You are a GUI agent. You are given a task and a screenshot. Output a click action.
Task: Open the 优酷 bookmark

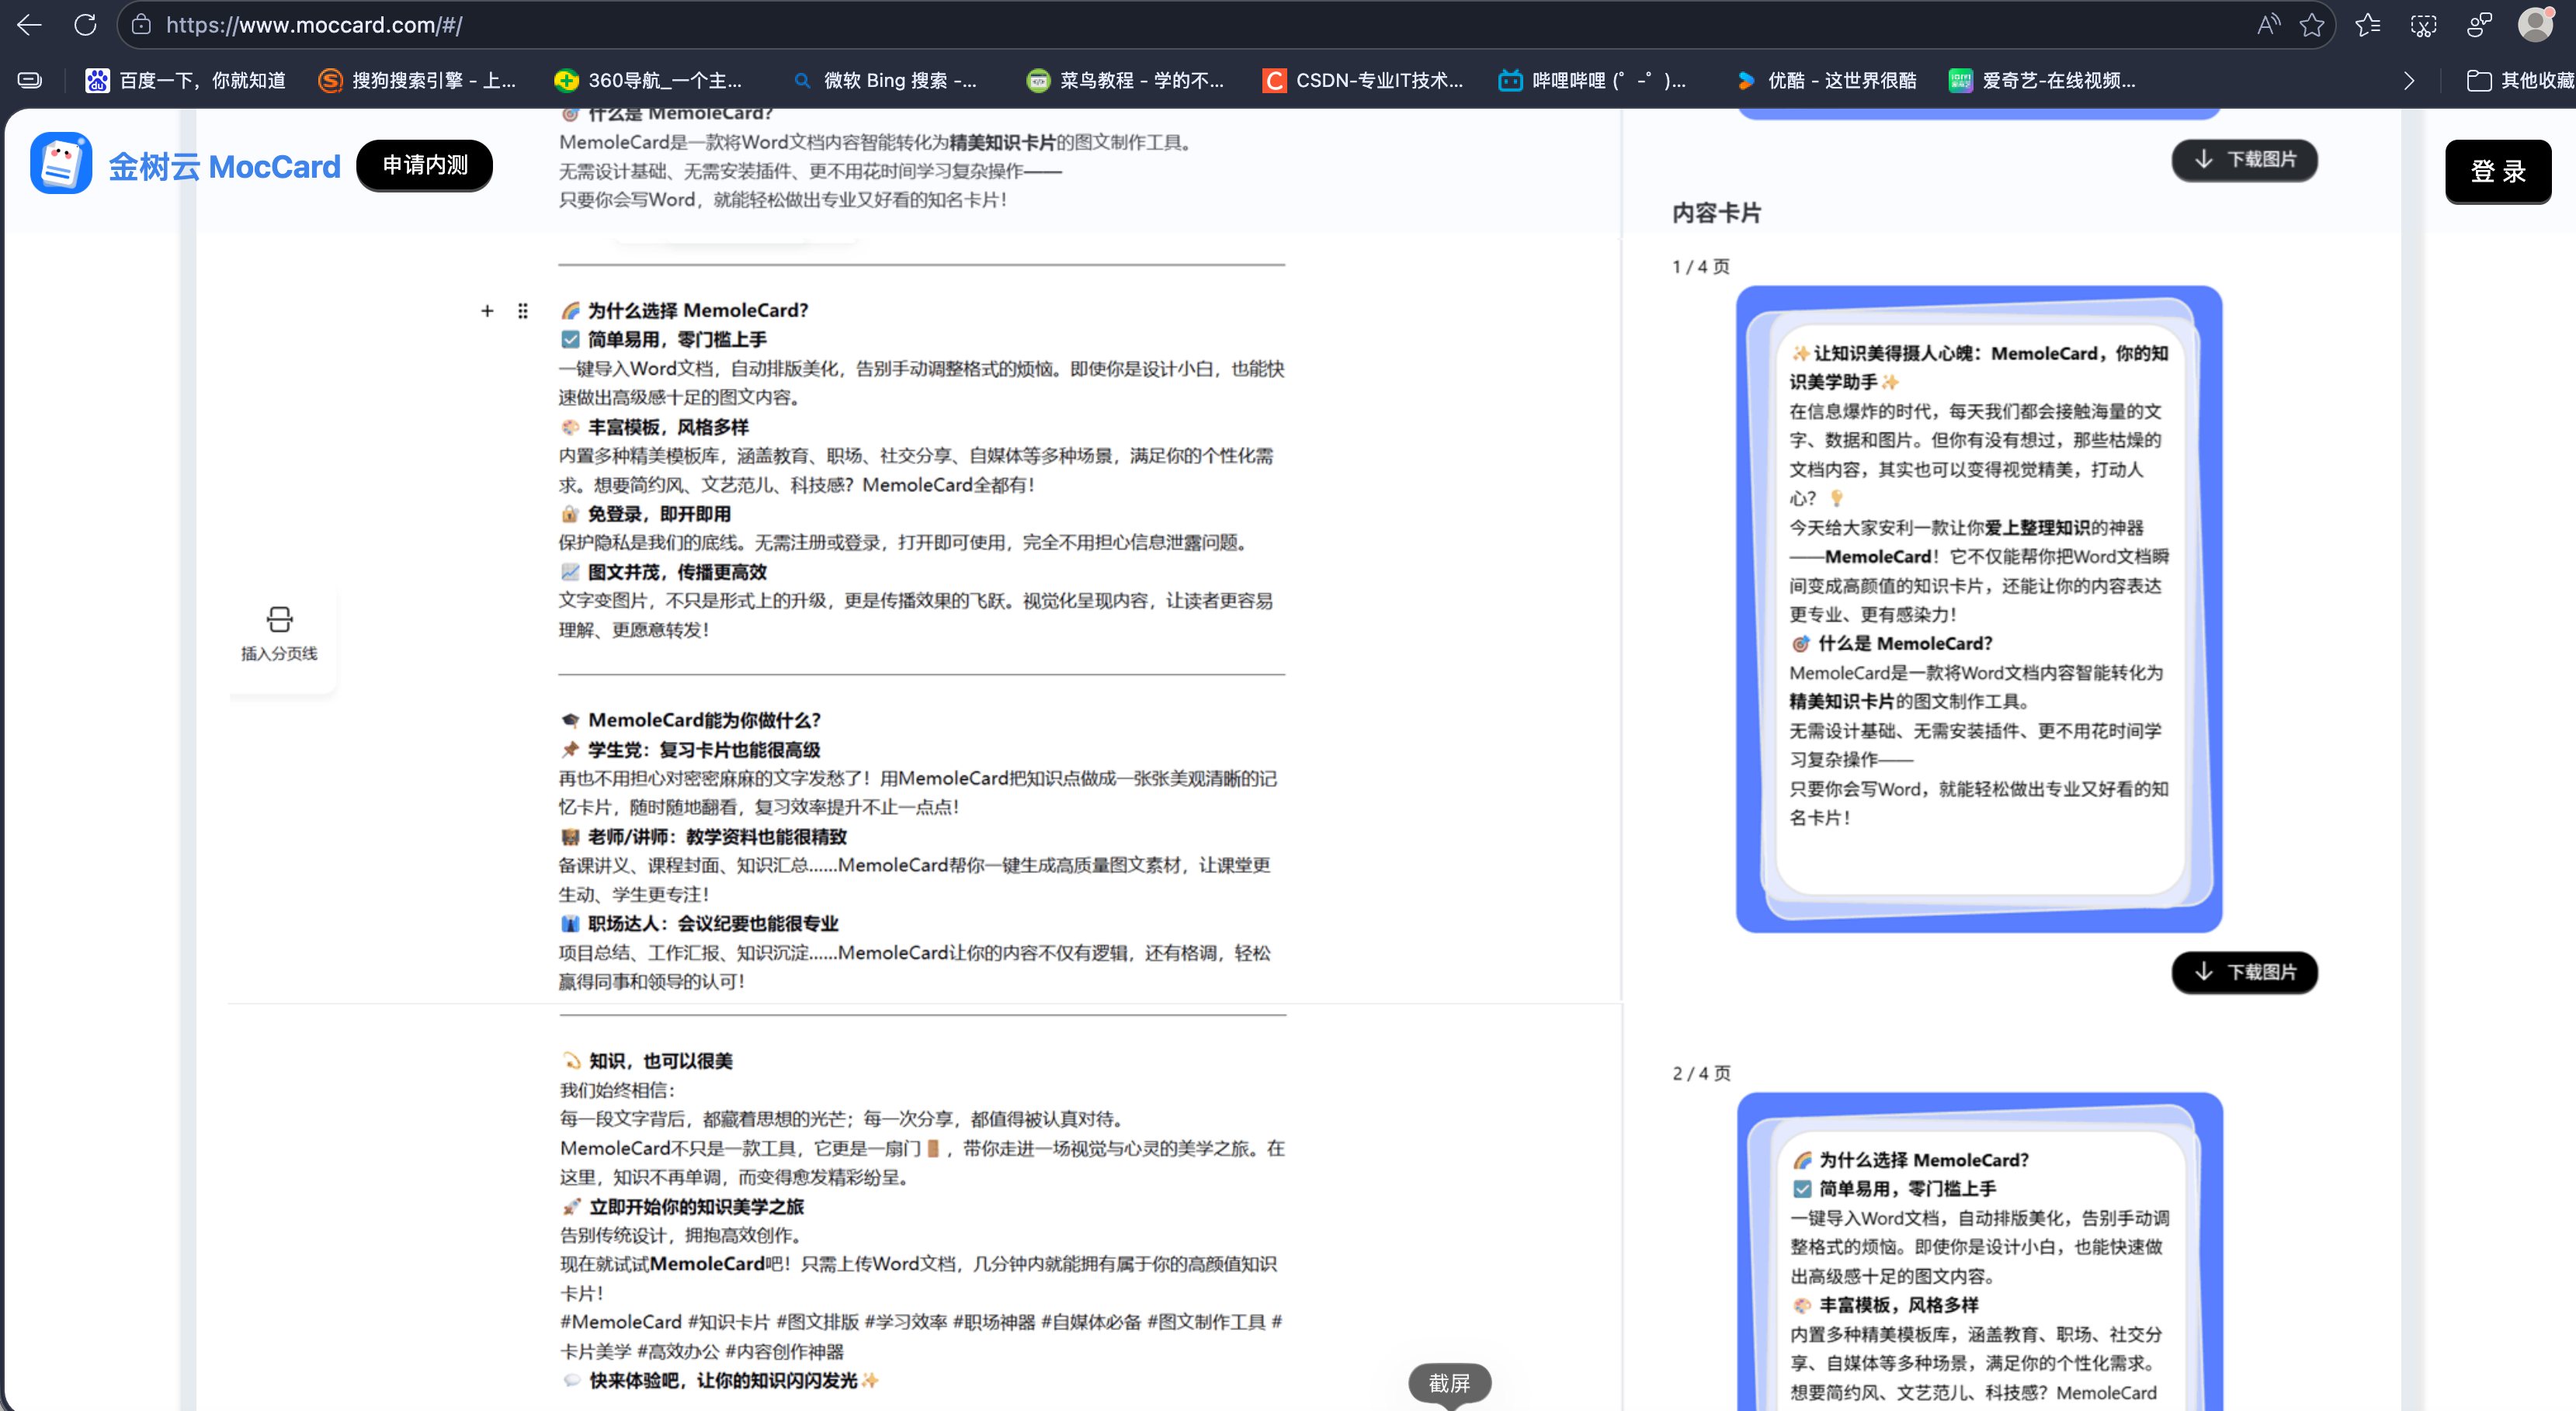tap(1826, 80)
